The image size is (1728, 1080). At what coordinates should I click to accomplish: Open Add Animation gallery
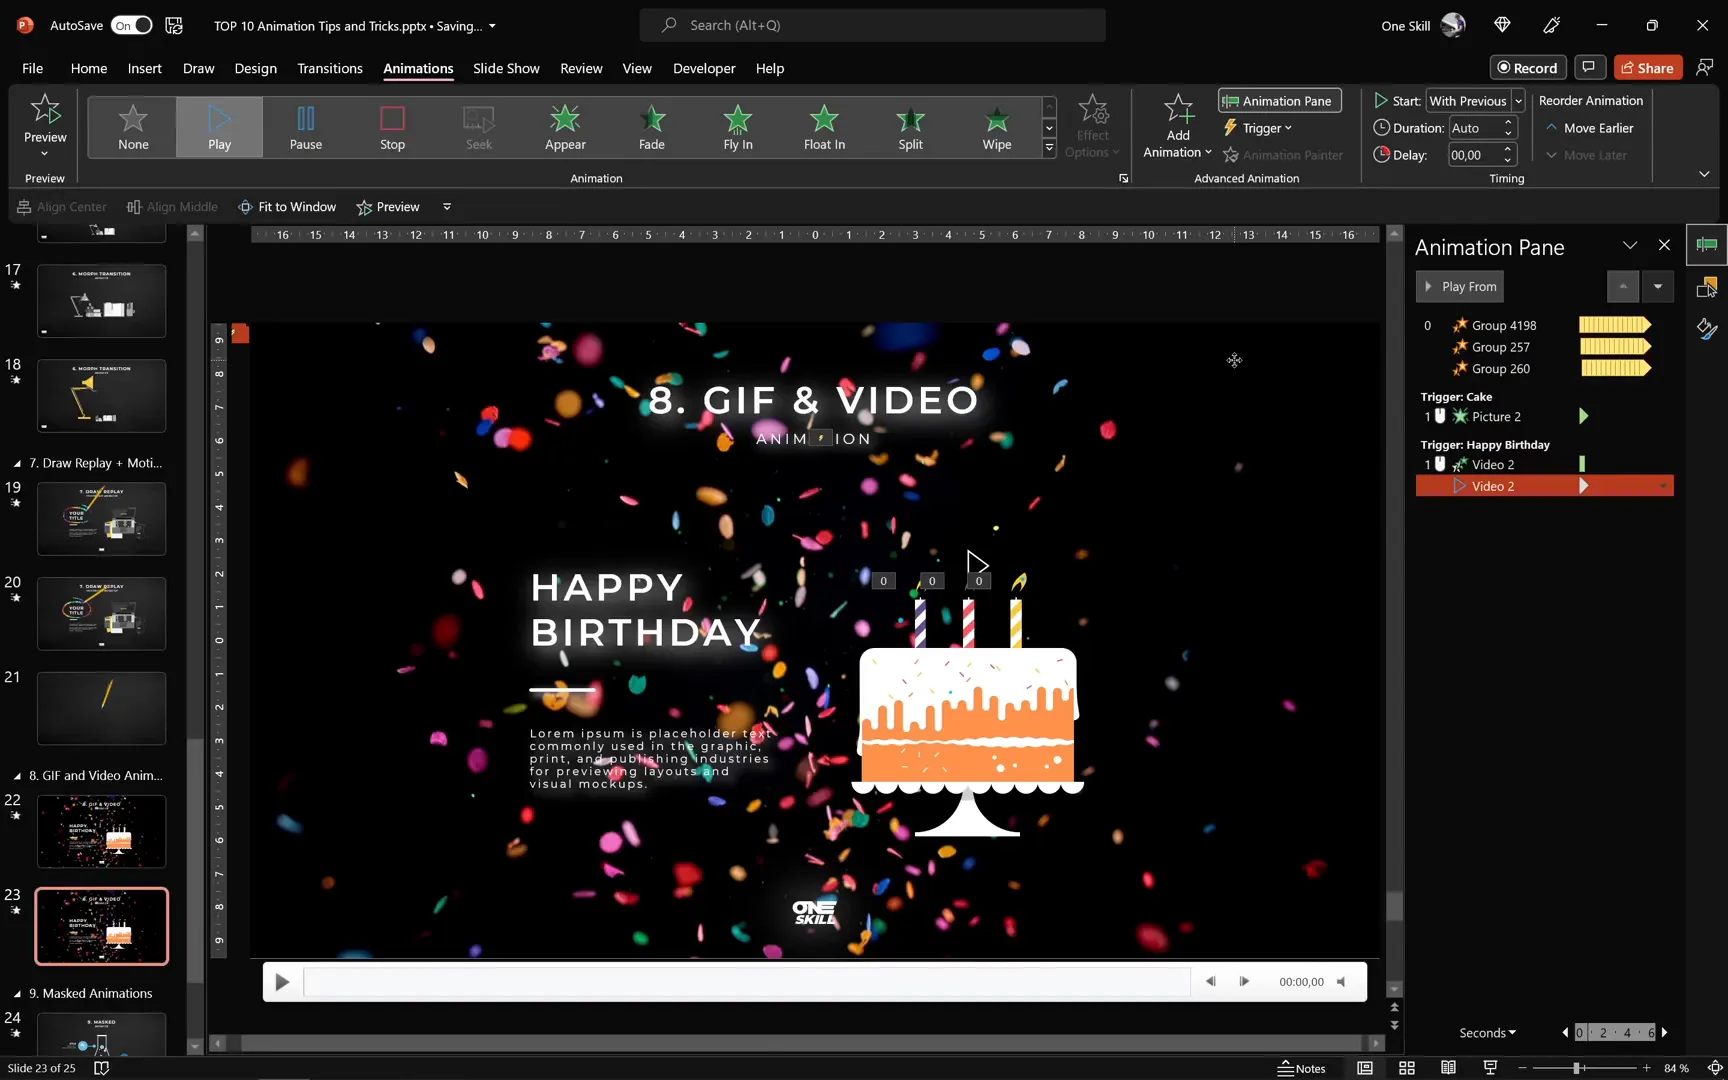1178,126
